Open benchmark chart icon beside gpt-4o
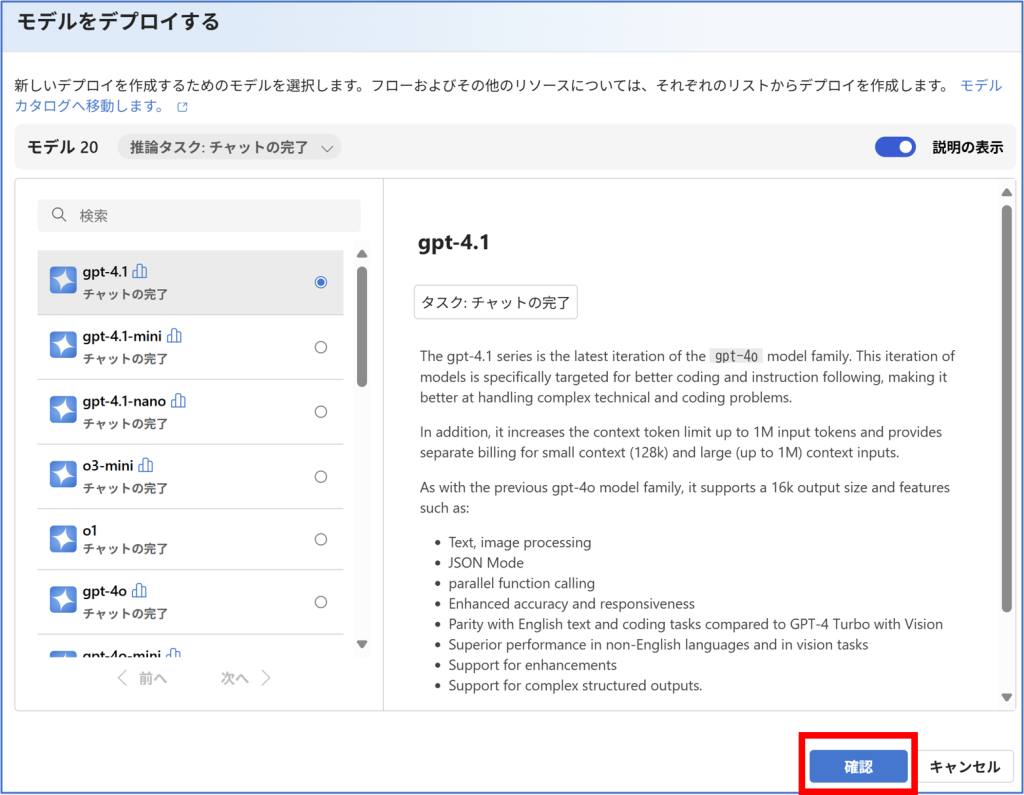This screenshot has height=795, width=1024. click(139, 591)
